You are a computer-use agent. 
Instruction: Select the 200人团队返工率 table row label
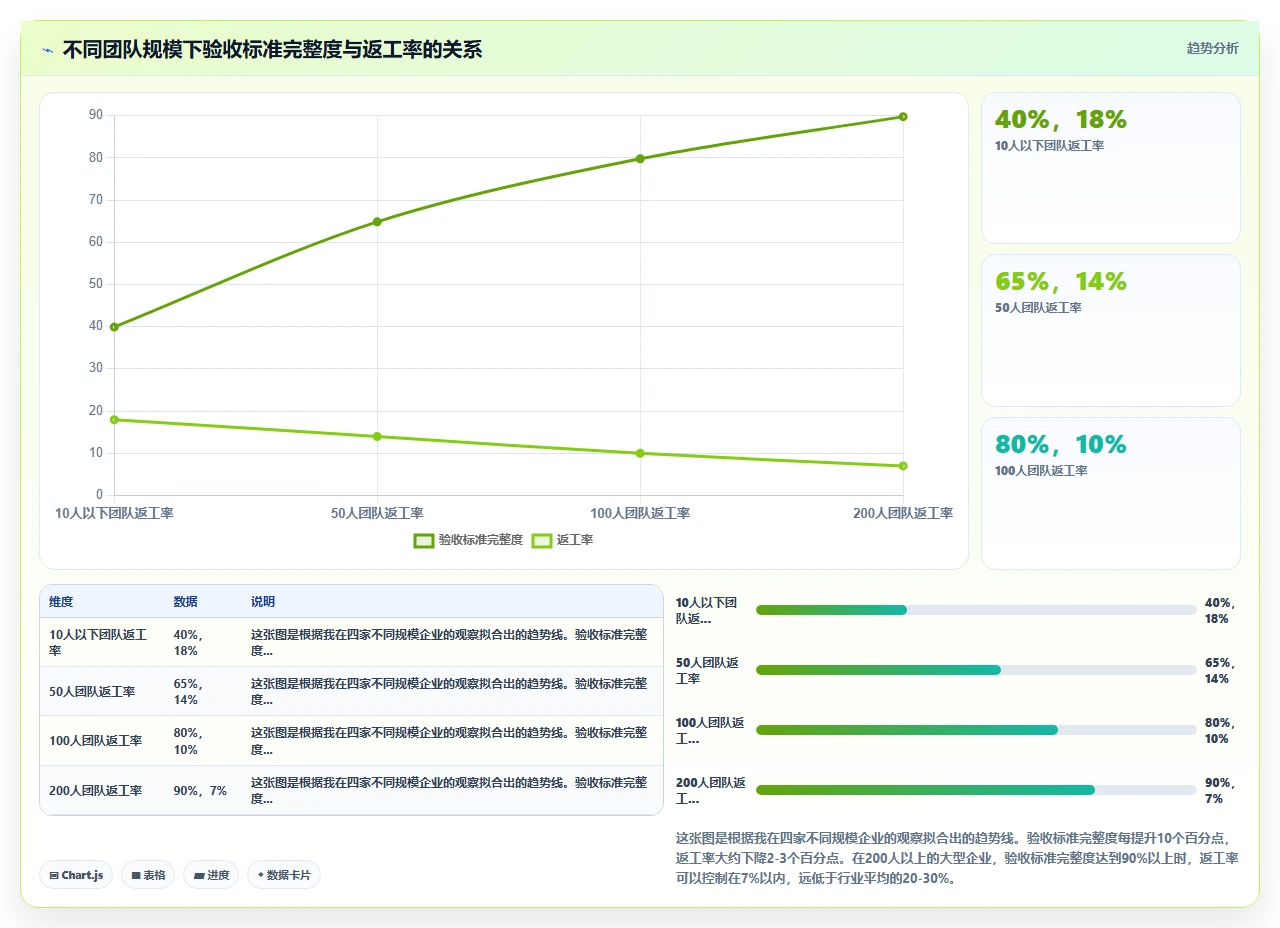96,791
